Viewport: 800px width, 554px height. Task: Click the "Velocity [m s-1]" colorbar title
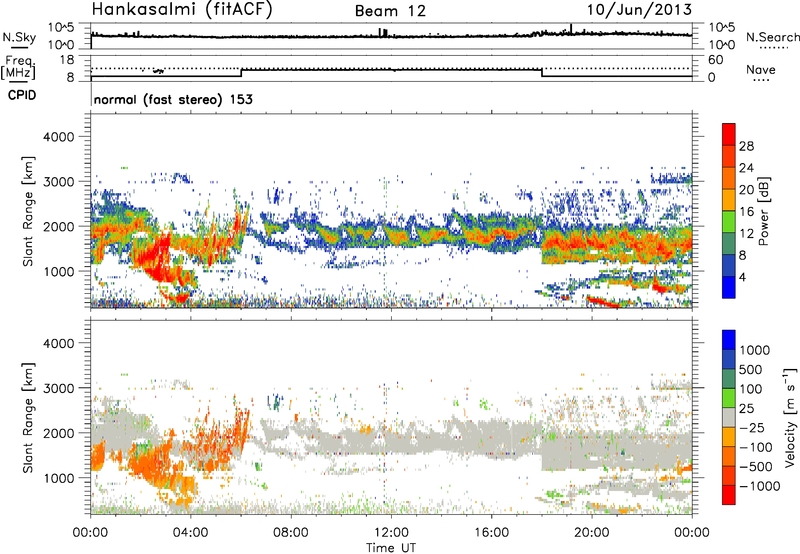[790, 417]
